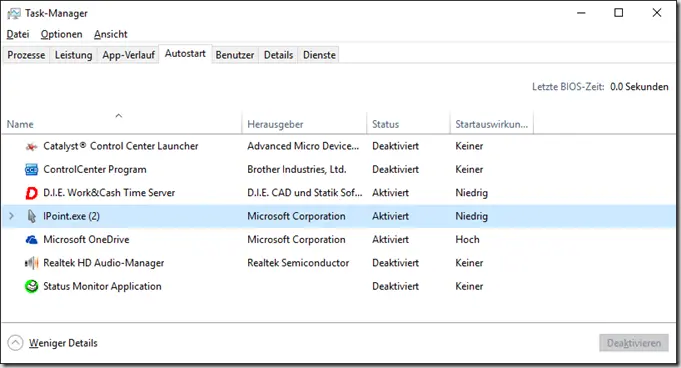
Task: Open the Datei menu
Action: tap(18, 34)
